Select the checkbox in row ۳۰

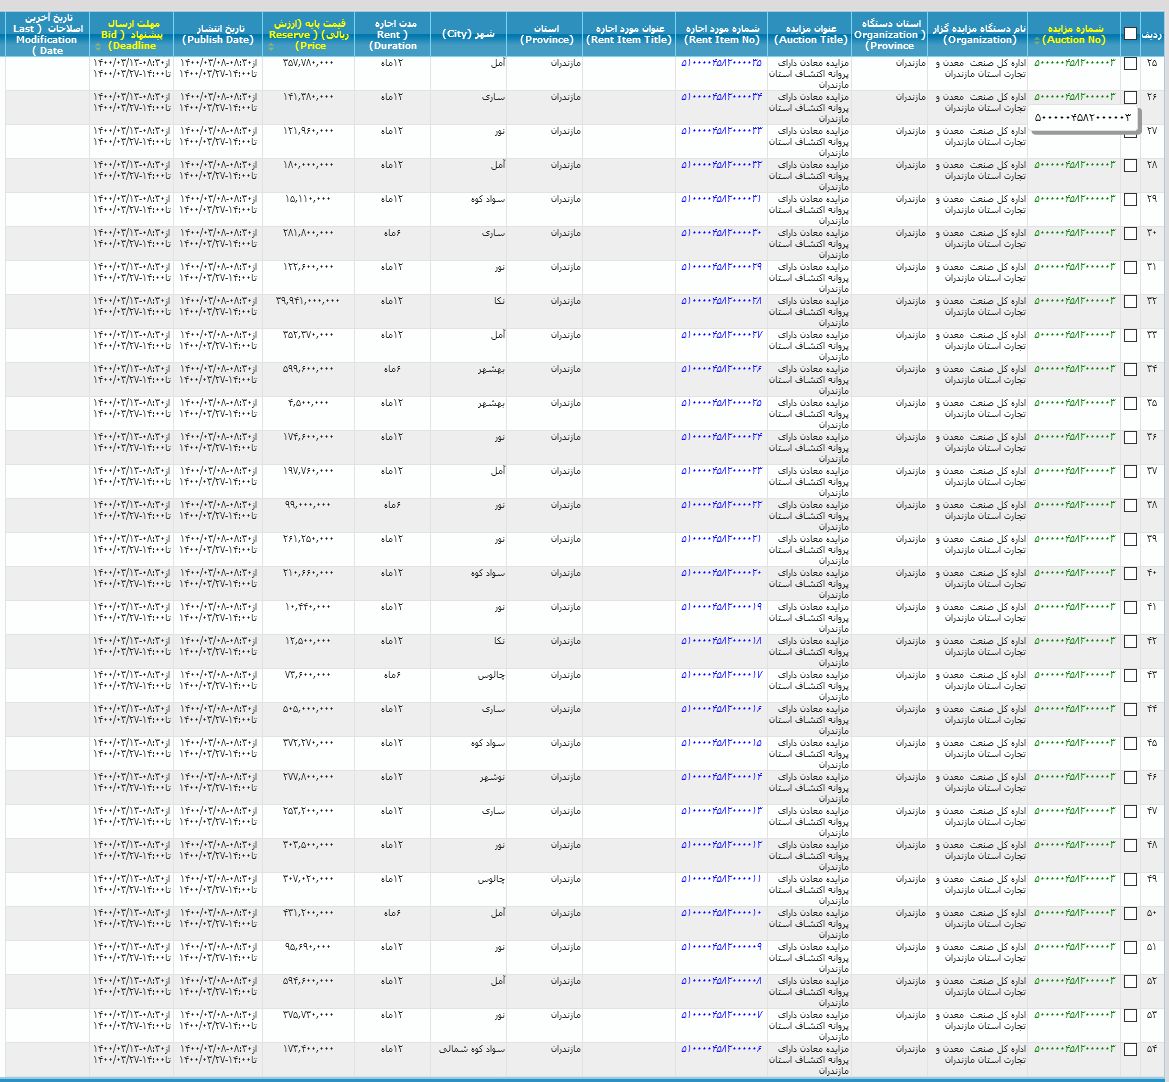click(x=1130, y=233)
